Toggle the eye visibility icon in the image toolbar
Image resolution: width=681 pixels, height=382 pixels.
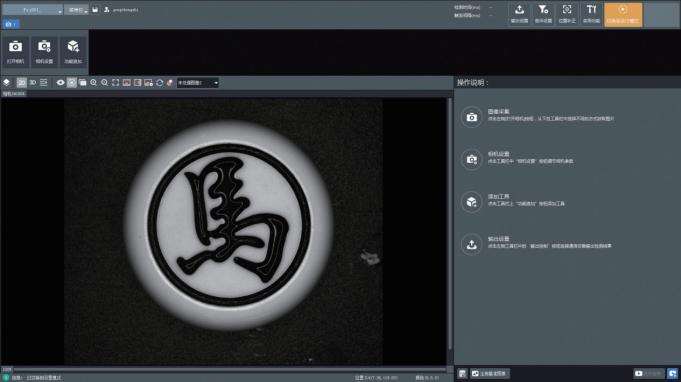[60, 82]
